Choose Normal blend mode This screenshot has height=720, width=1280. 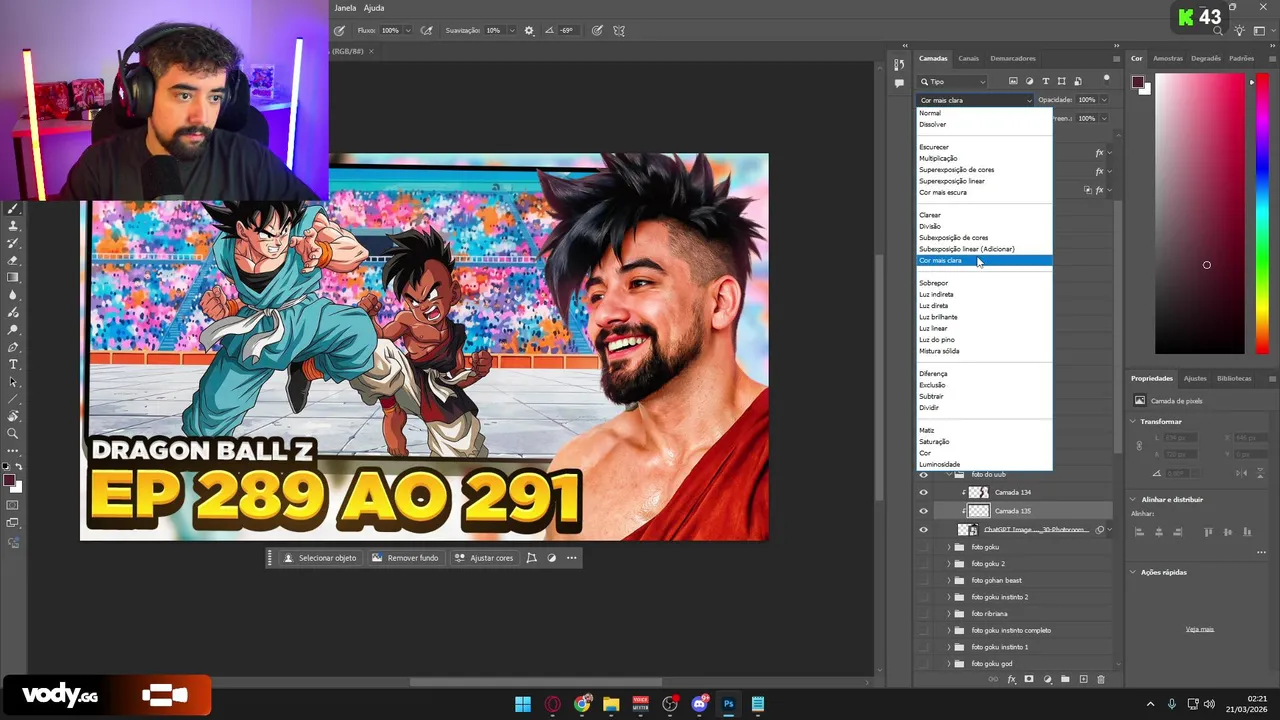(x=930, y=113)
